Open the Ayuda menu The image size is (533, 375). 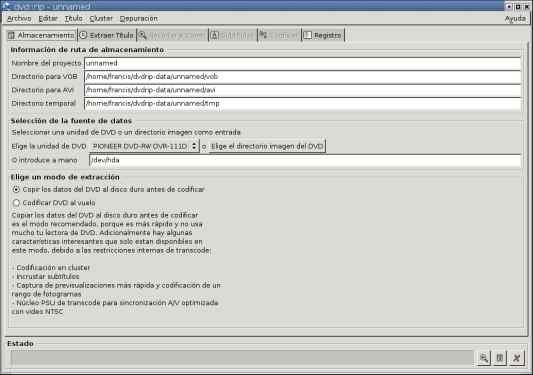coord(515,19)
